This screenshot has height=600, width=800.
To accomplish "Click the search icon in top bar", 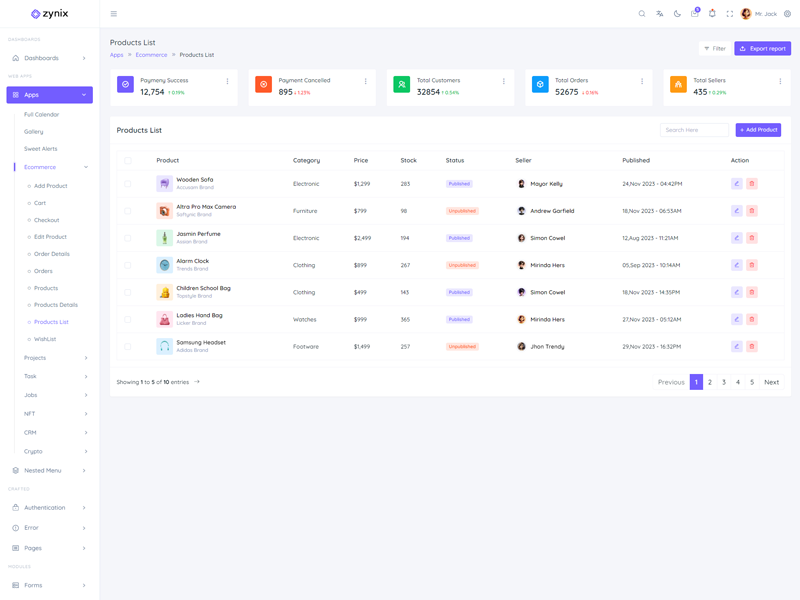I will (642, 14).
